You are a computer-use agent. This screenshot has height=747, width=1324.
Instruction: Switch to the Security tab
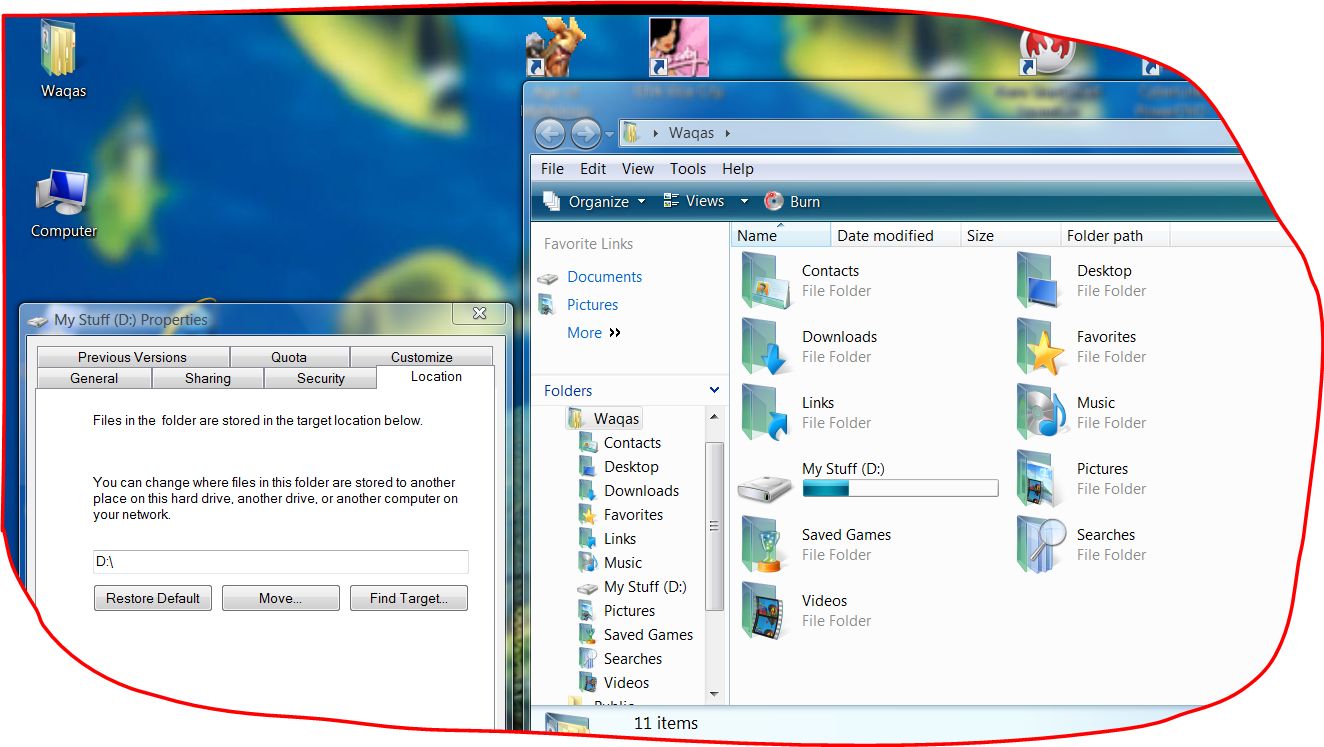[x=320, y=378]
